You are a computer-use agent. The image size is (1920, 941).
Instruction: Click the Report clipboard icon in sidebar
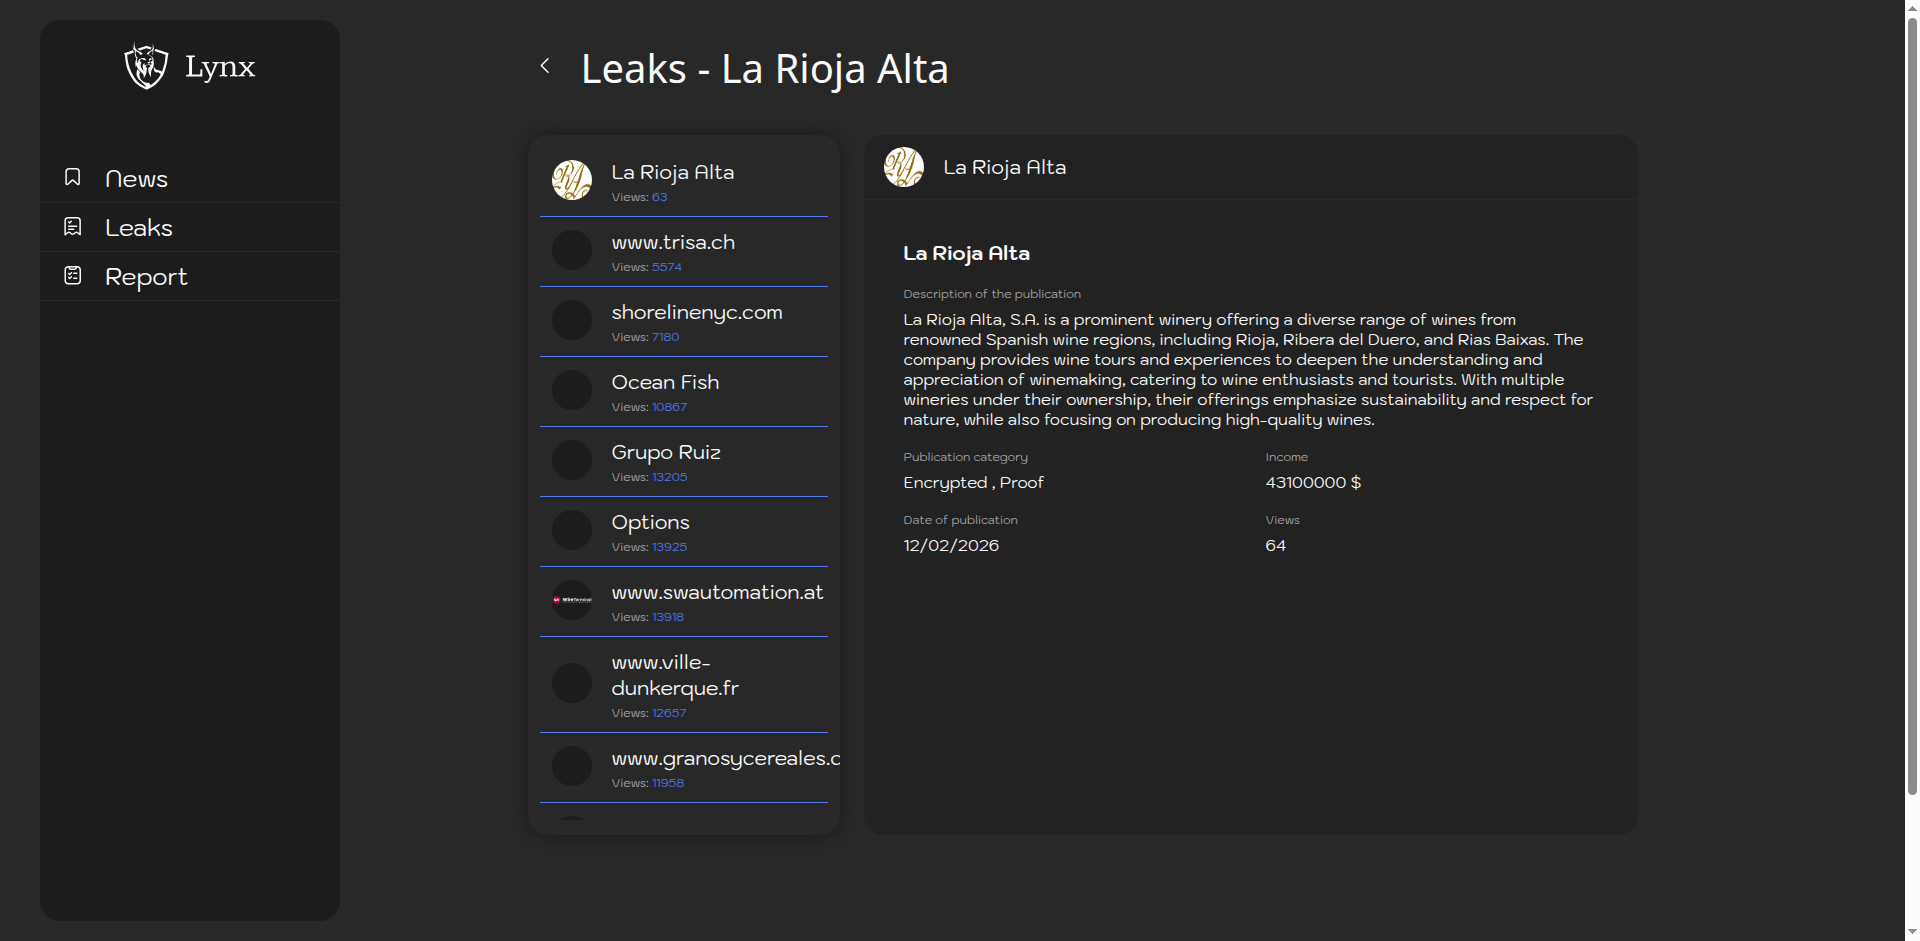coord(72,274)
